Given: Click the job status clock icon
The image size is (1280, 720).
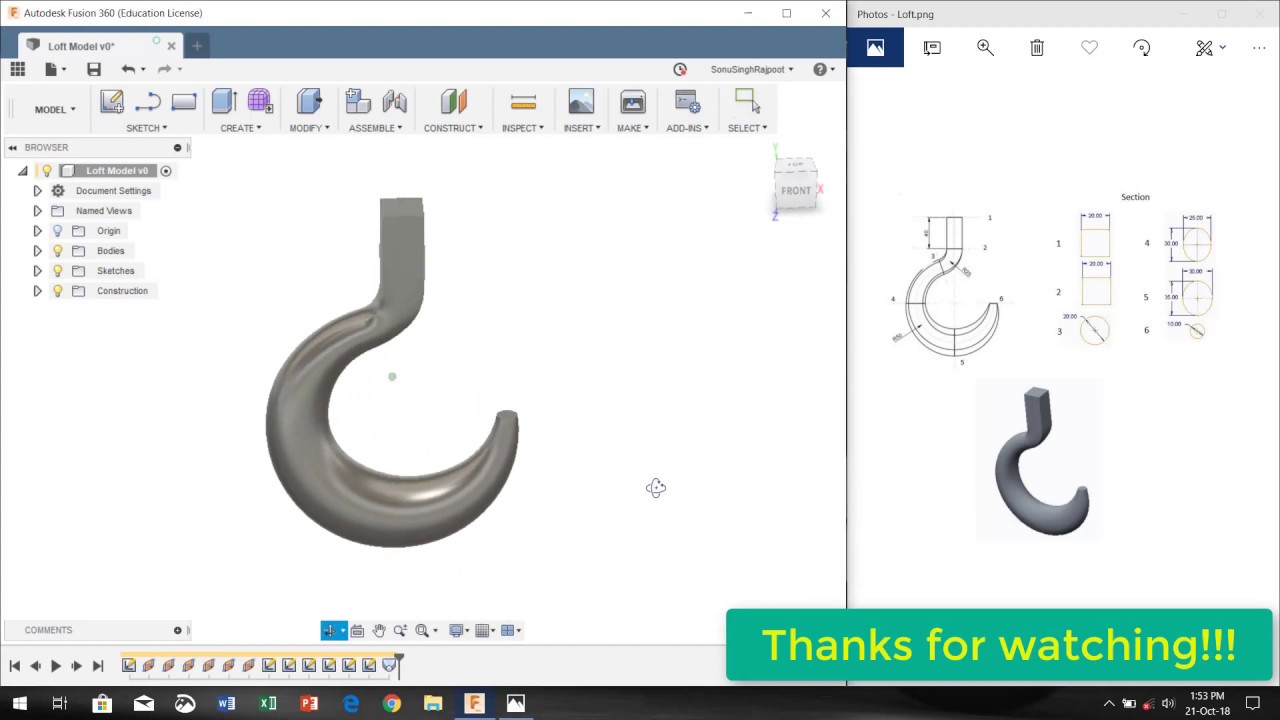Looking at the screenshot, I should 680,69.
